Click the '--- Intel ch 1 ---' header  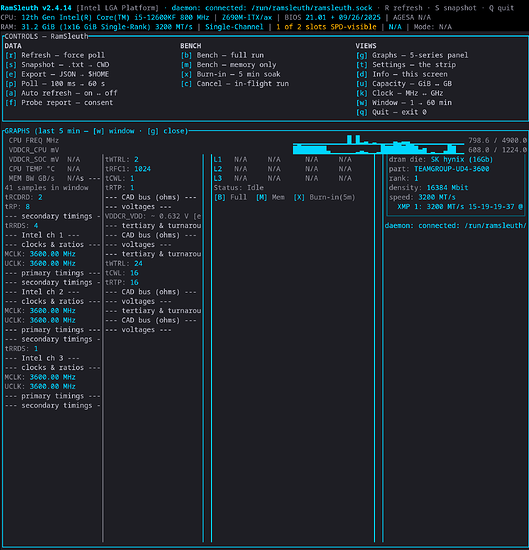42,235
